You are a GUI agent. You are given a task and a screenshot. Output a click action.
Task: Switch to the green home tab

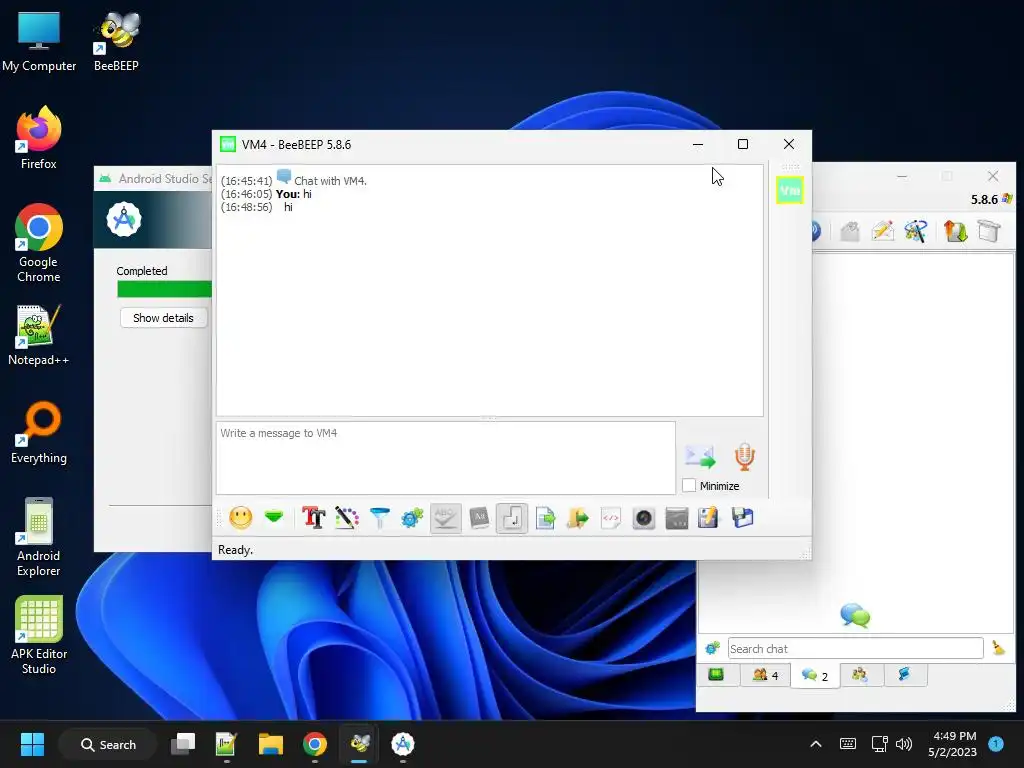[717, 675]
